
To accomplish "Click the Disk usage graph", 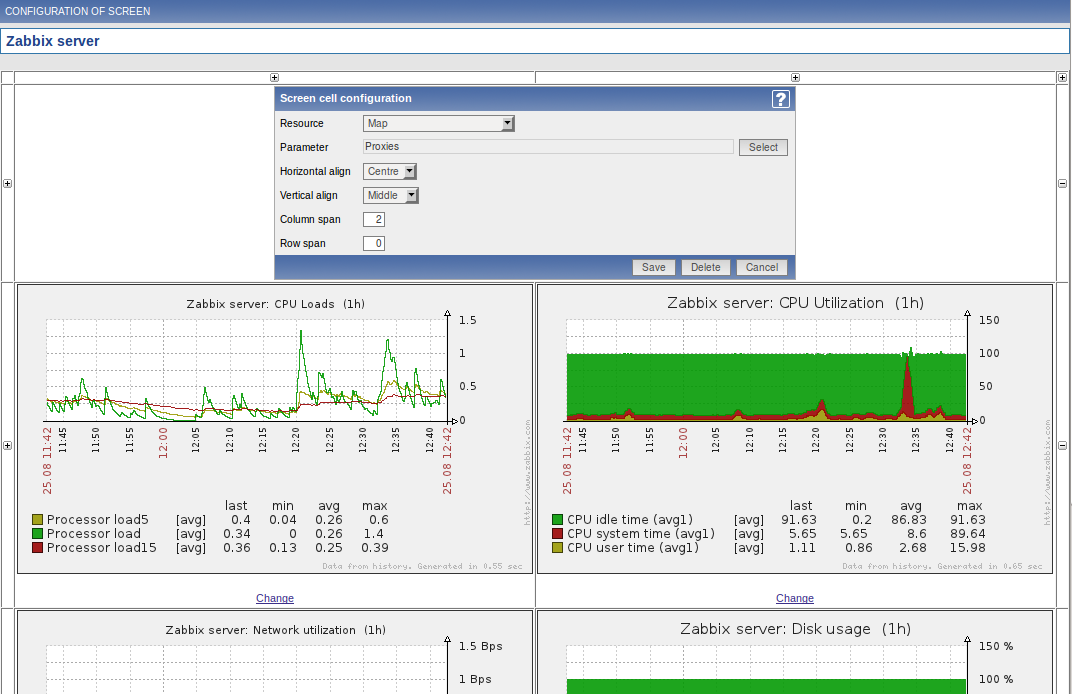I will 794,652.
